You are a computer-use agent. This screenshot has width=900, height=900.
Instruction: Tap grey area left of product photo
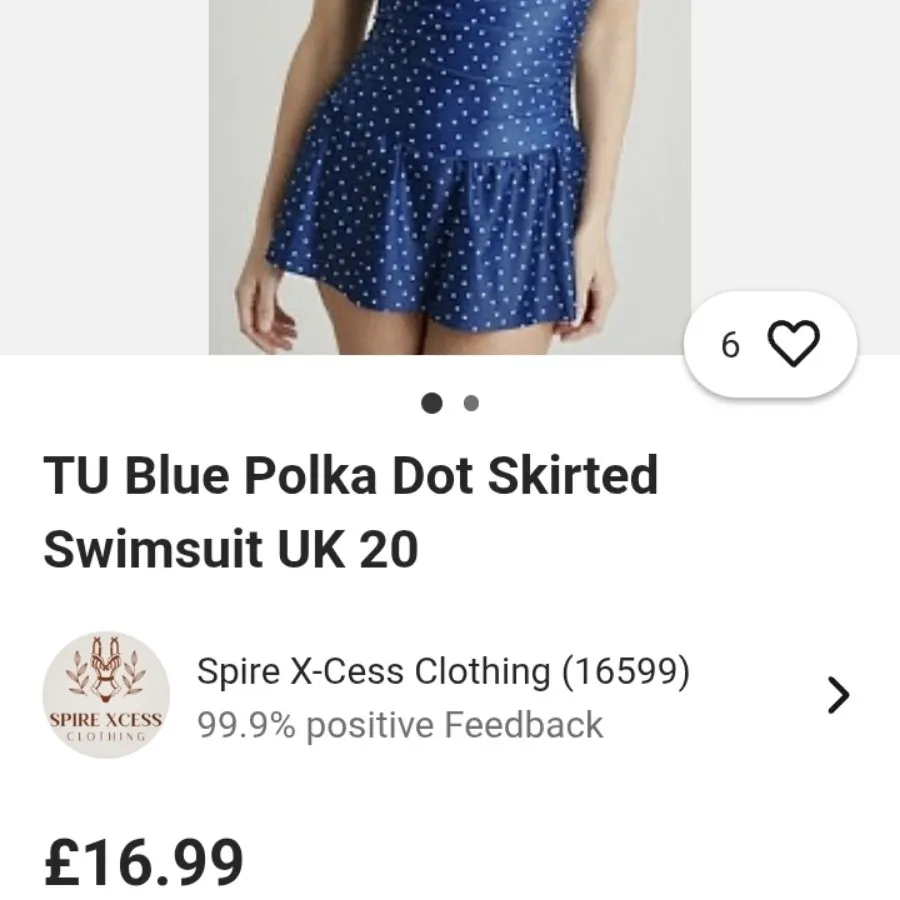point(104,177)
